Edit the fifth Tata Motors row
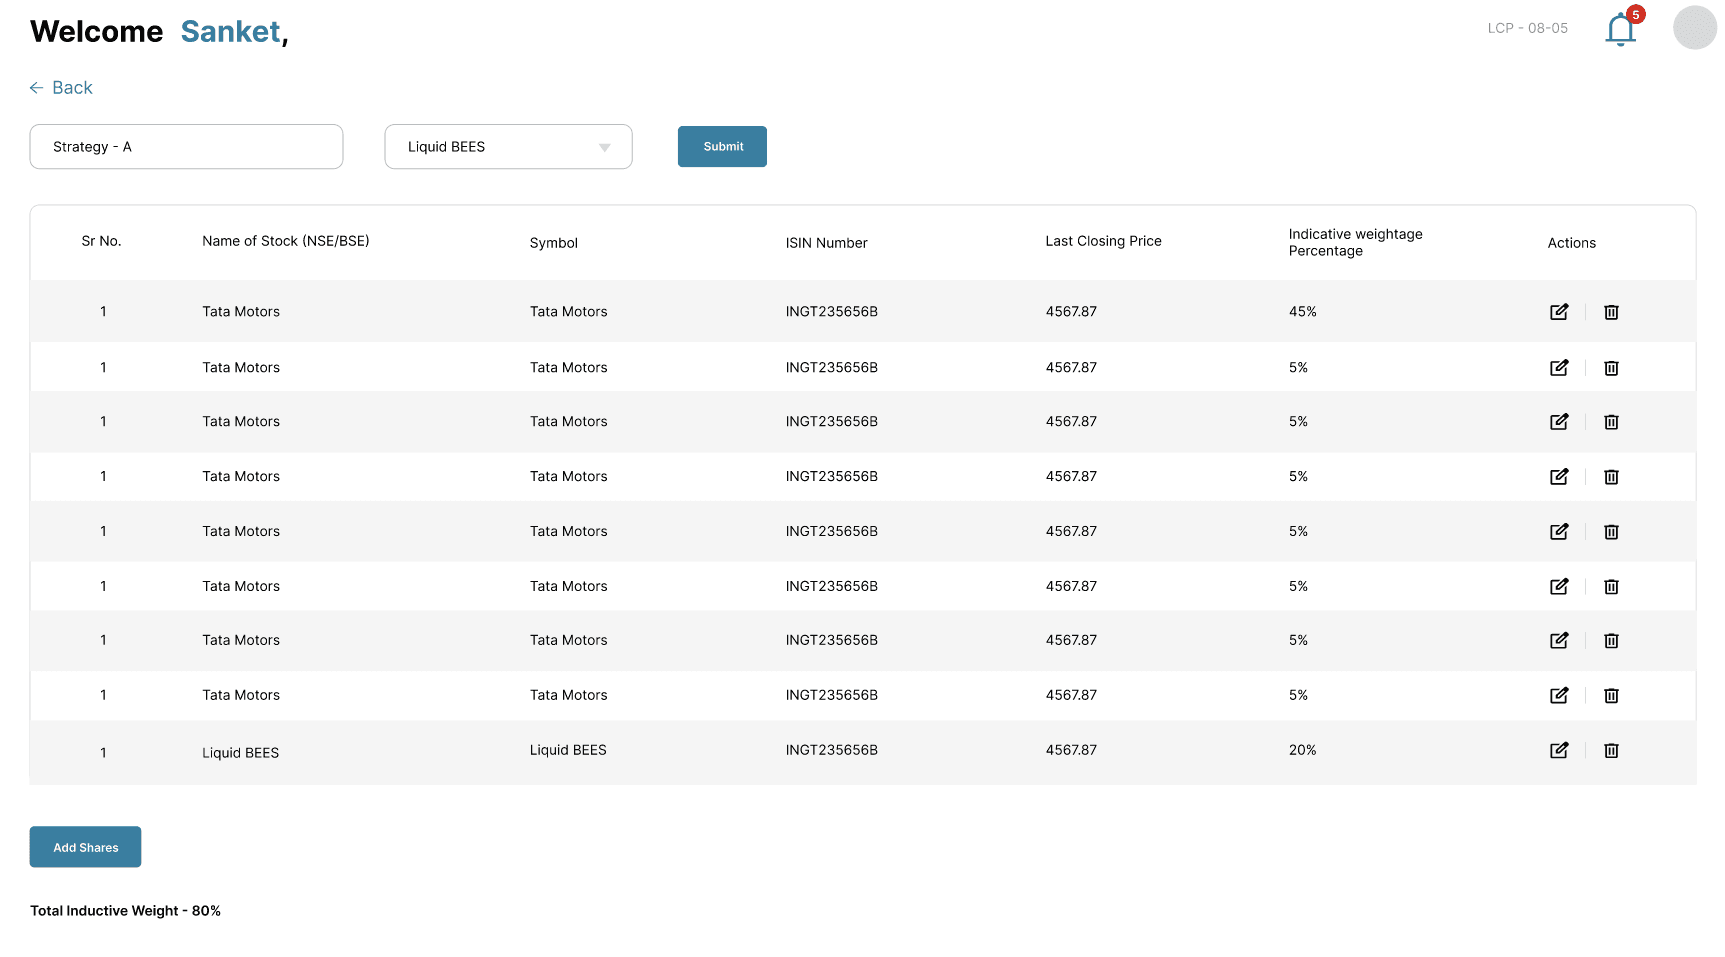 click(x=1559, y=532)
